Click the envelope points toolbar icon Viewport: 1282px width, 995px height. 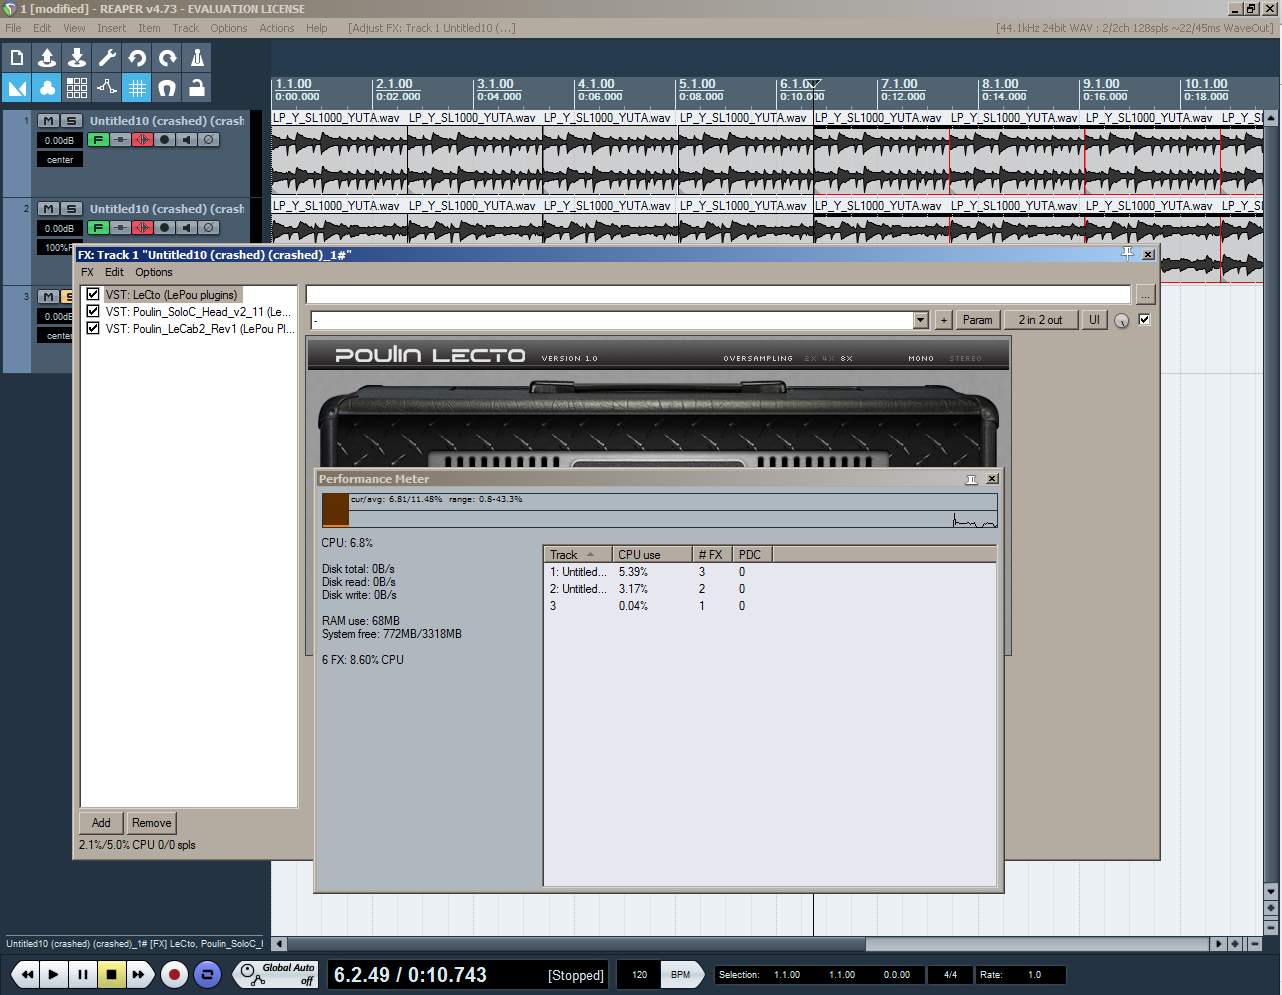pos(107,89)
